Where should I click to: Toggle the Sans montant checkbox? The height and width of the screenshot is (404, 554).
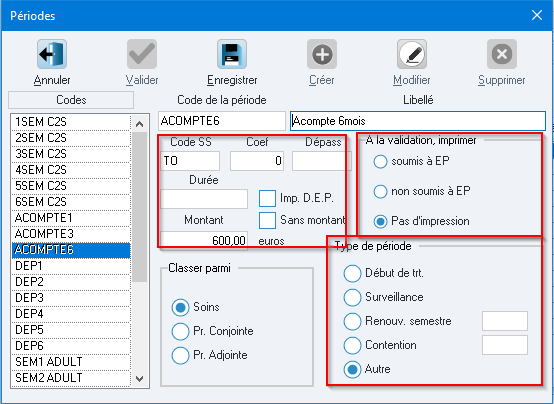coord(267,221)
